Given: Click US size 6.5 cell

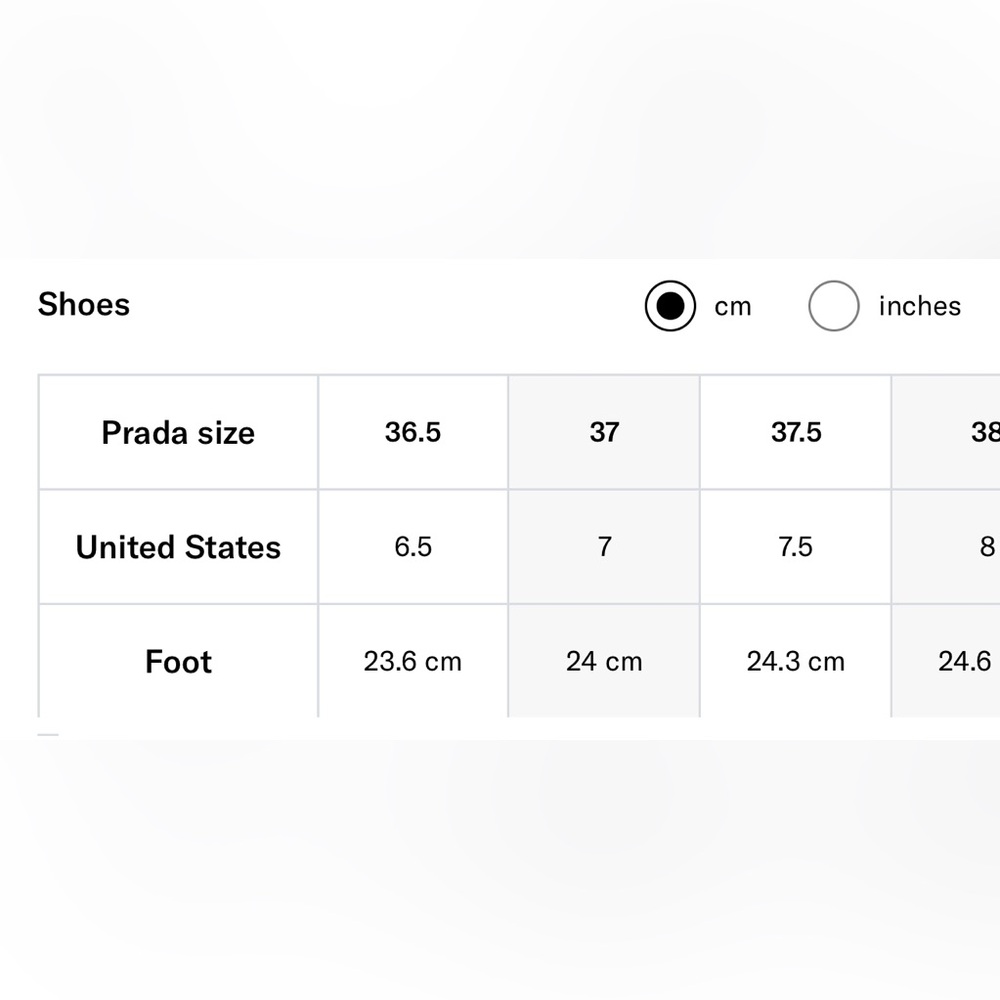Looking at the screenshot, I should coord(413,547).
